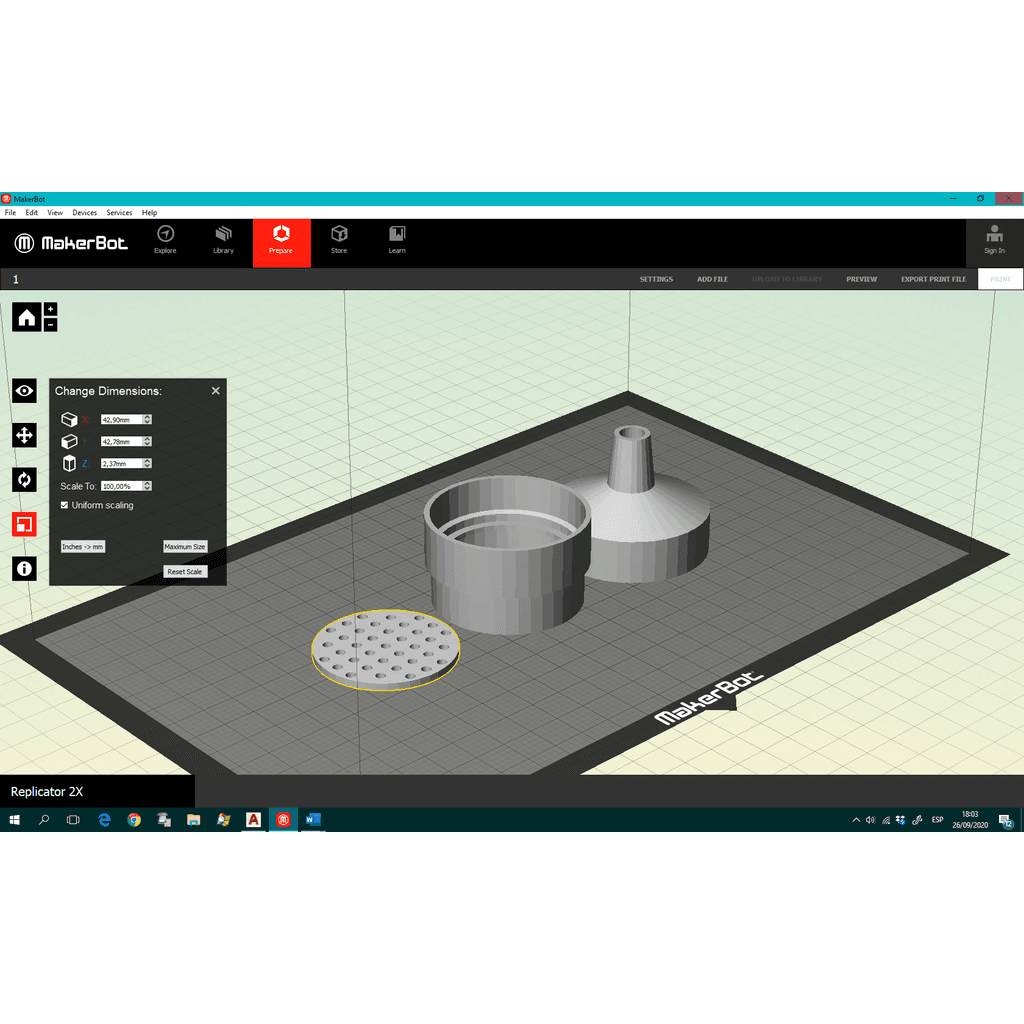Click the ESP language indicator
The height and width of the screenshot is (1024, 1024).
tap(937, 820)
